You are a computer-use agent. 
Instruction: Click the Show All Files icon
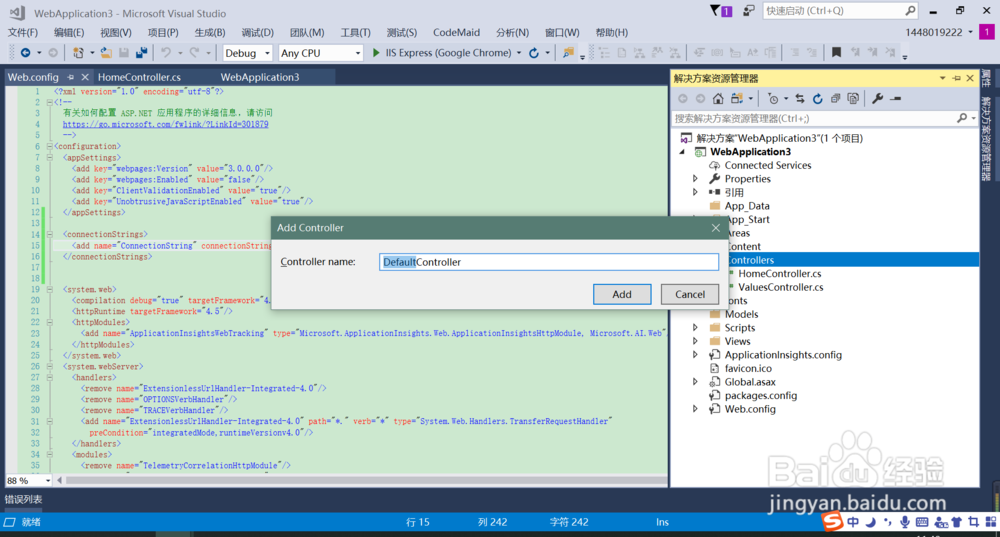point(853,99)
